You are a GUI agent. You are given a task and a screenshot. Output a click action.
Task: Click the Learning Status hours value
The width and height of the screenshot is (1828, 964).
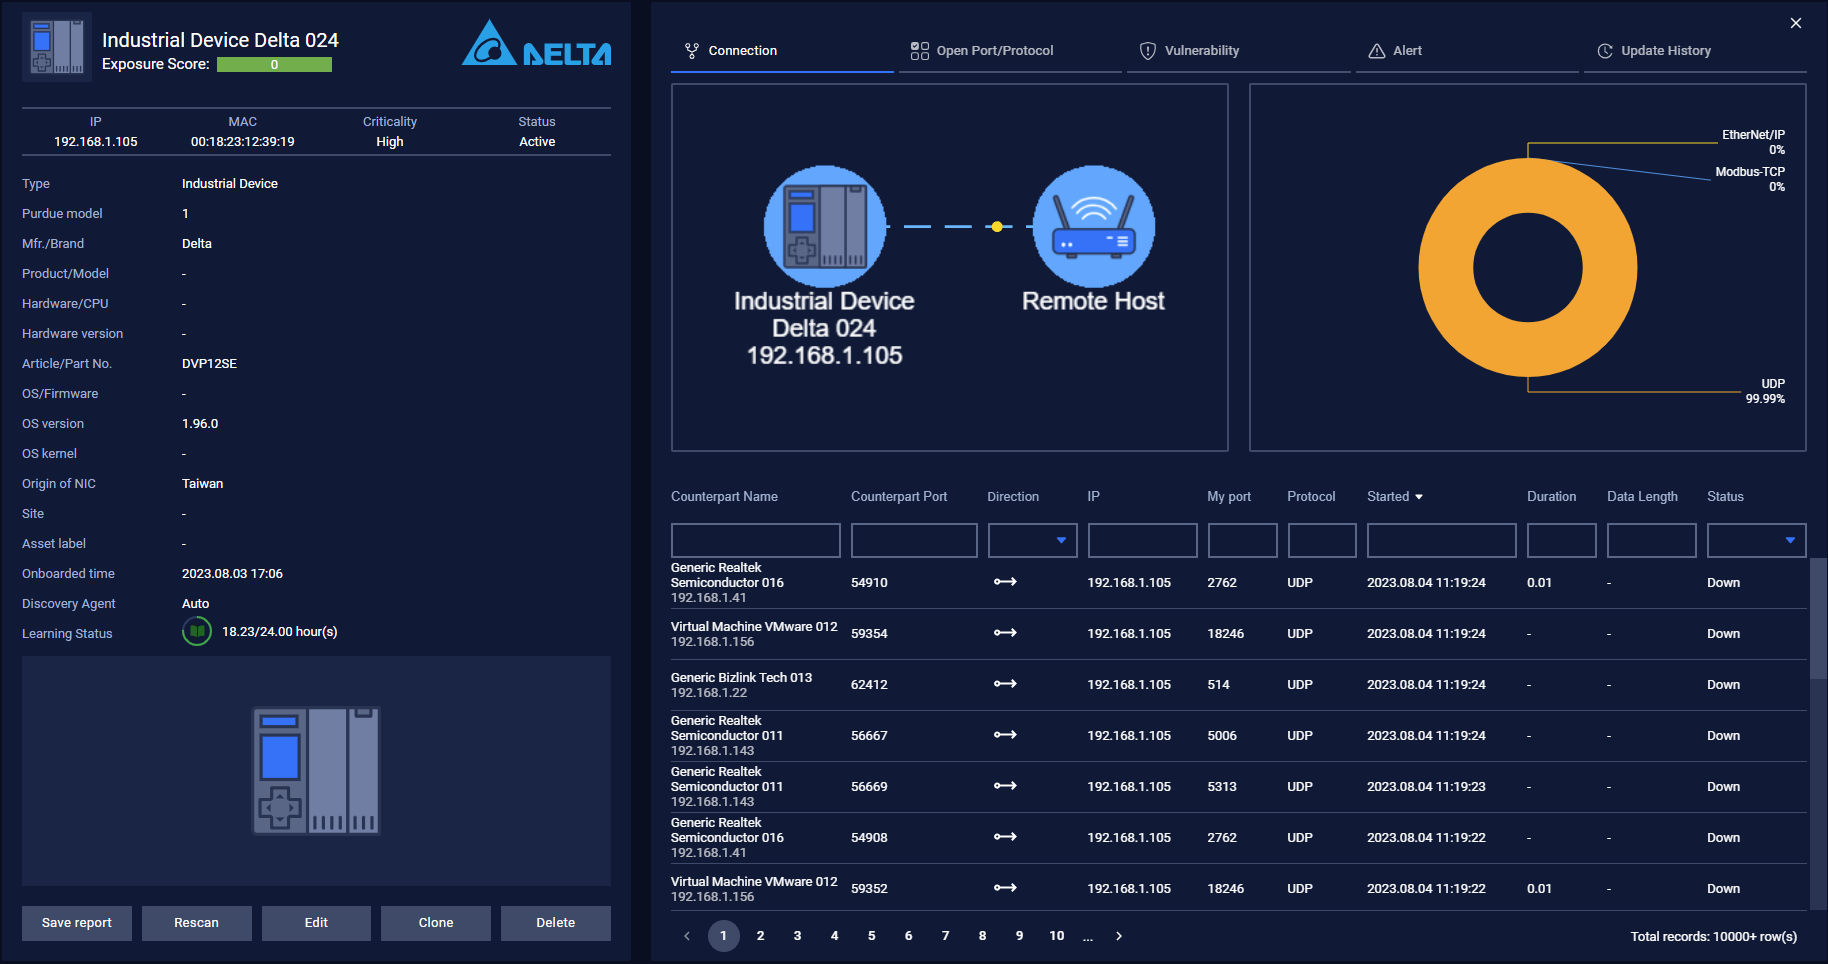[280, 632]
